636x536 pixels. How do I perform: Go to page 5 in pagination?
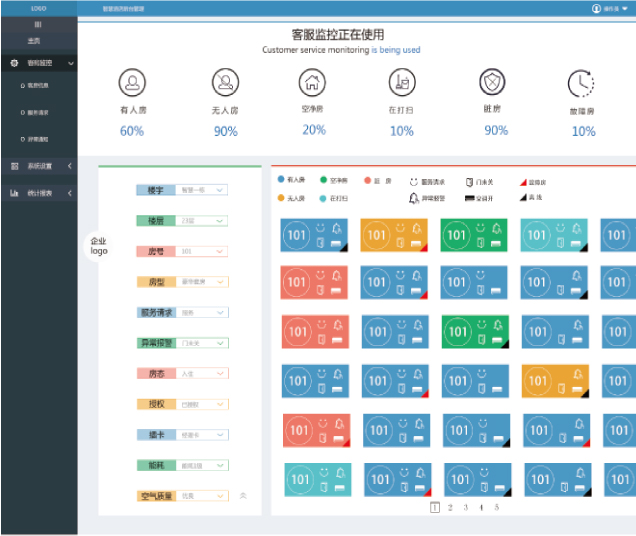[496, 507]
